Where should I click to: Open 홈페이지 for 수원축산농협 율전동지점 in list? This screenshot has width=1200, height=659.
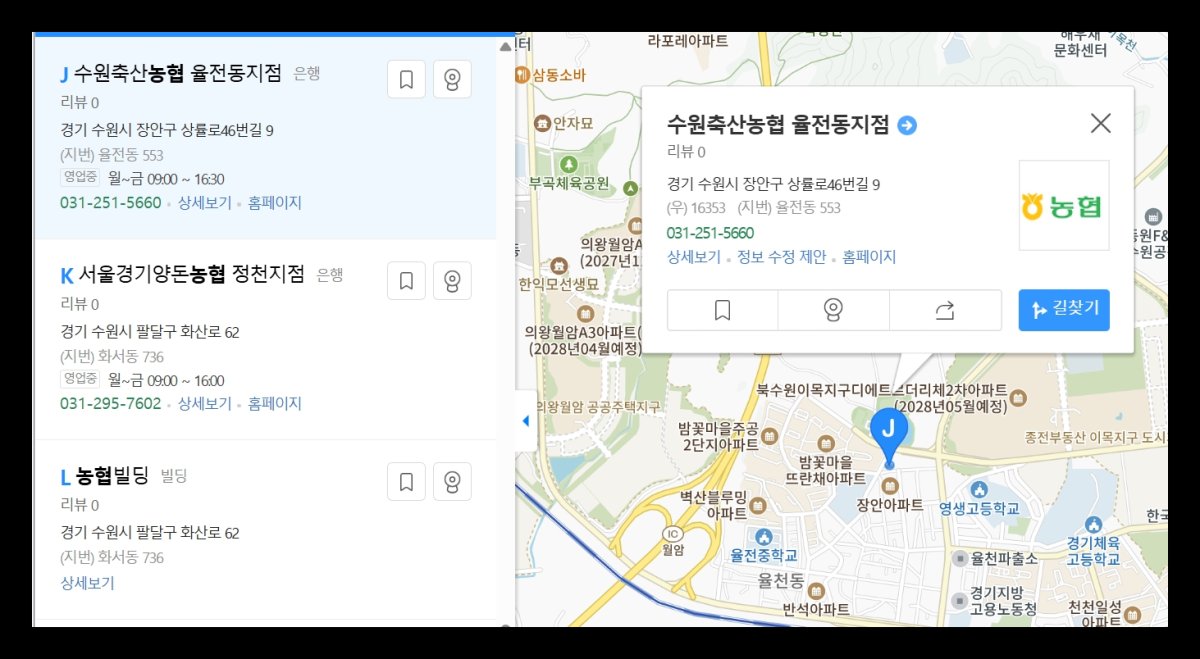pyautogui.click(x=275, y=203)
